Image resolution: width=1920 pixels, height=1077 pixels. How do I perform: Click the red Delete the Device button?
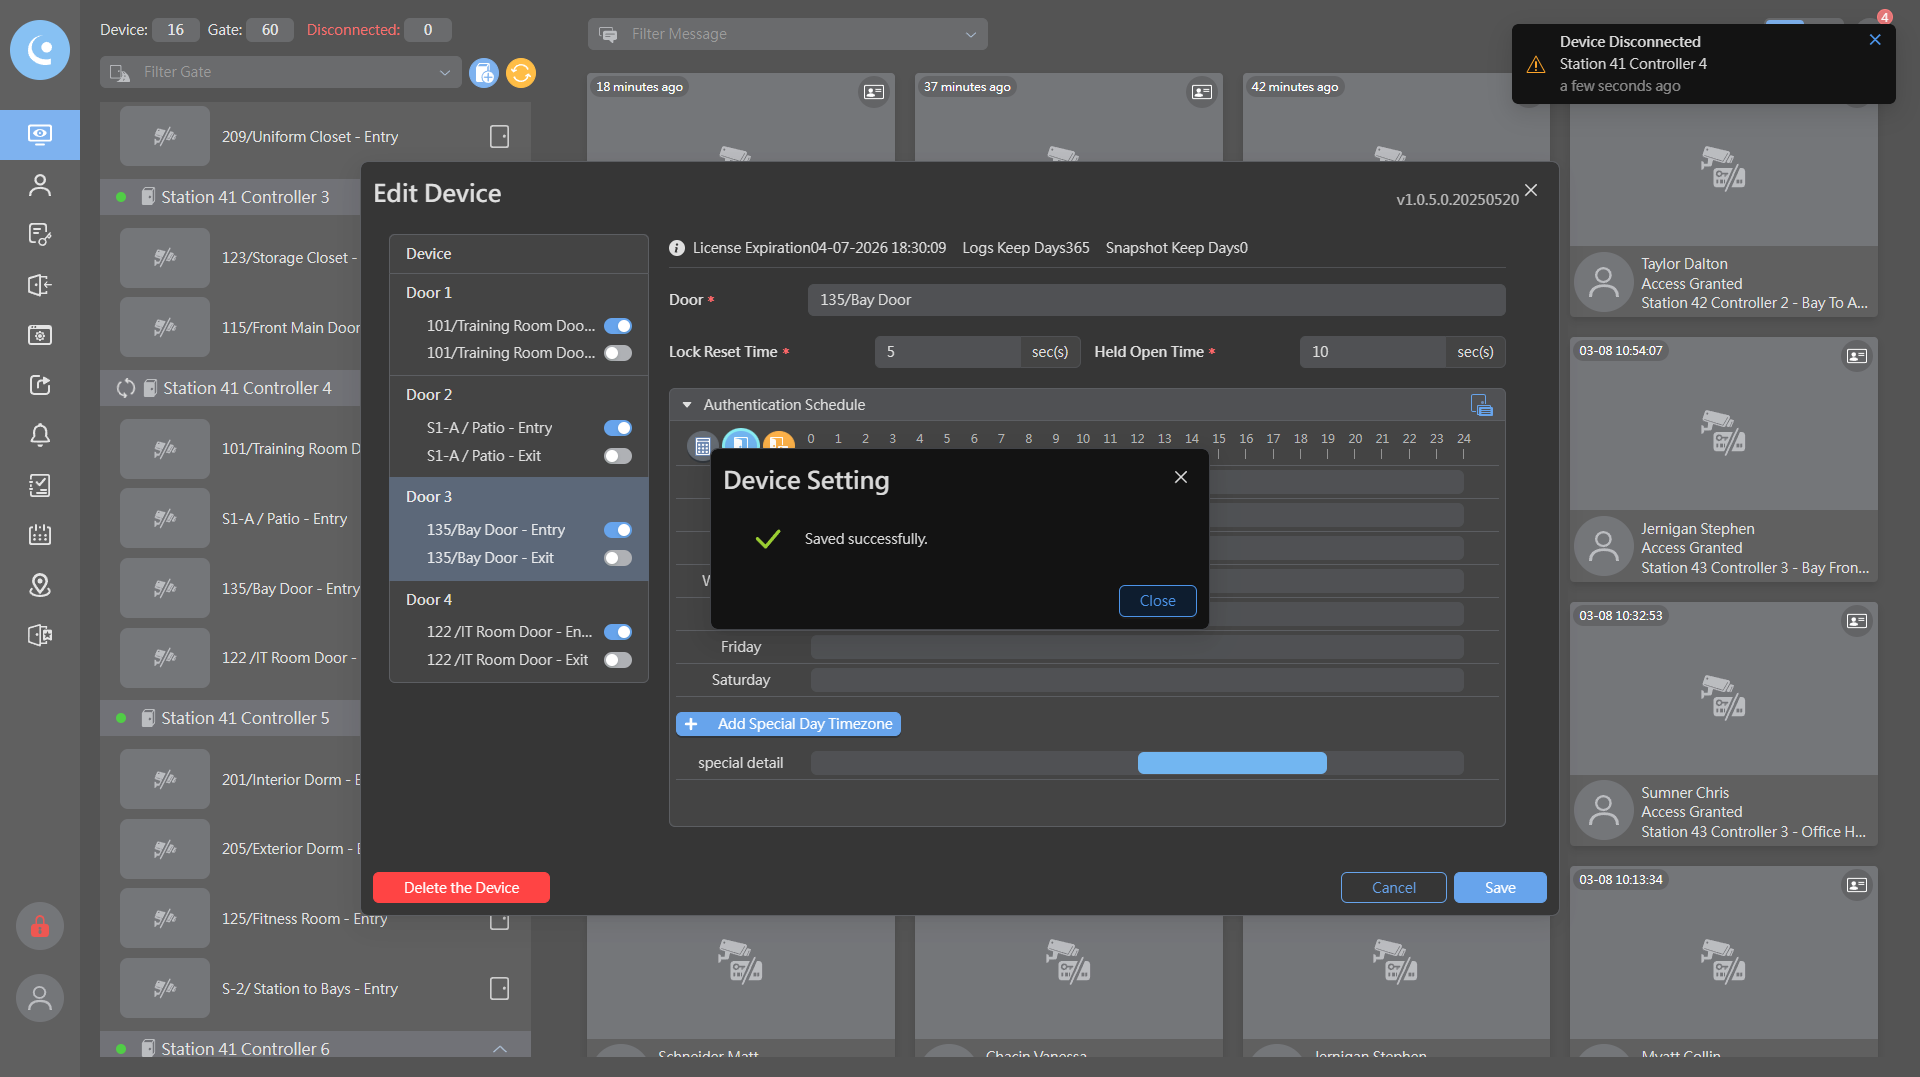click(x=461, y=888)
